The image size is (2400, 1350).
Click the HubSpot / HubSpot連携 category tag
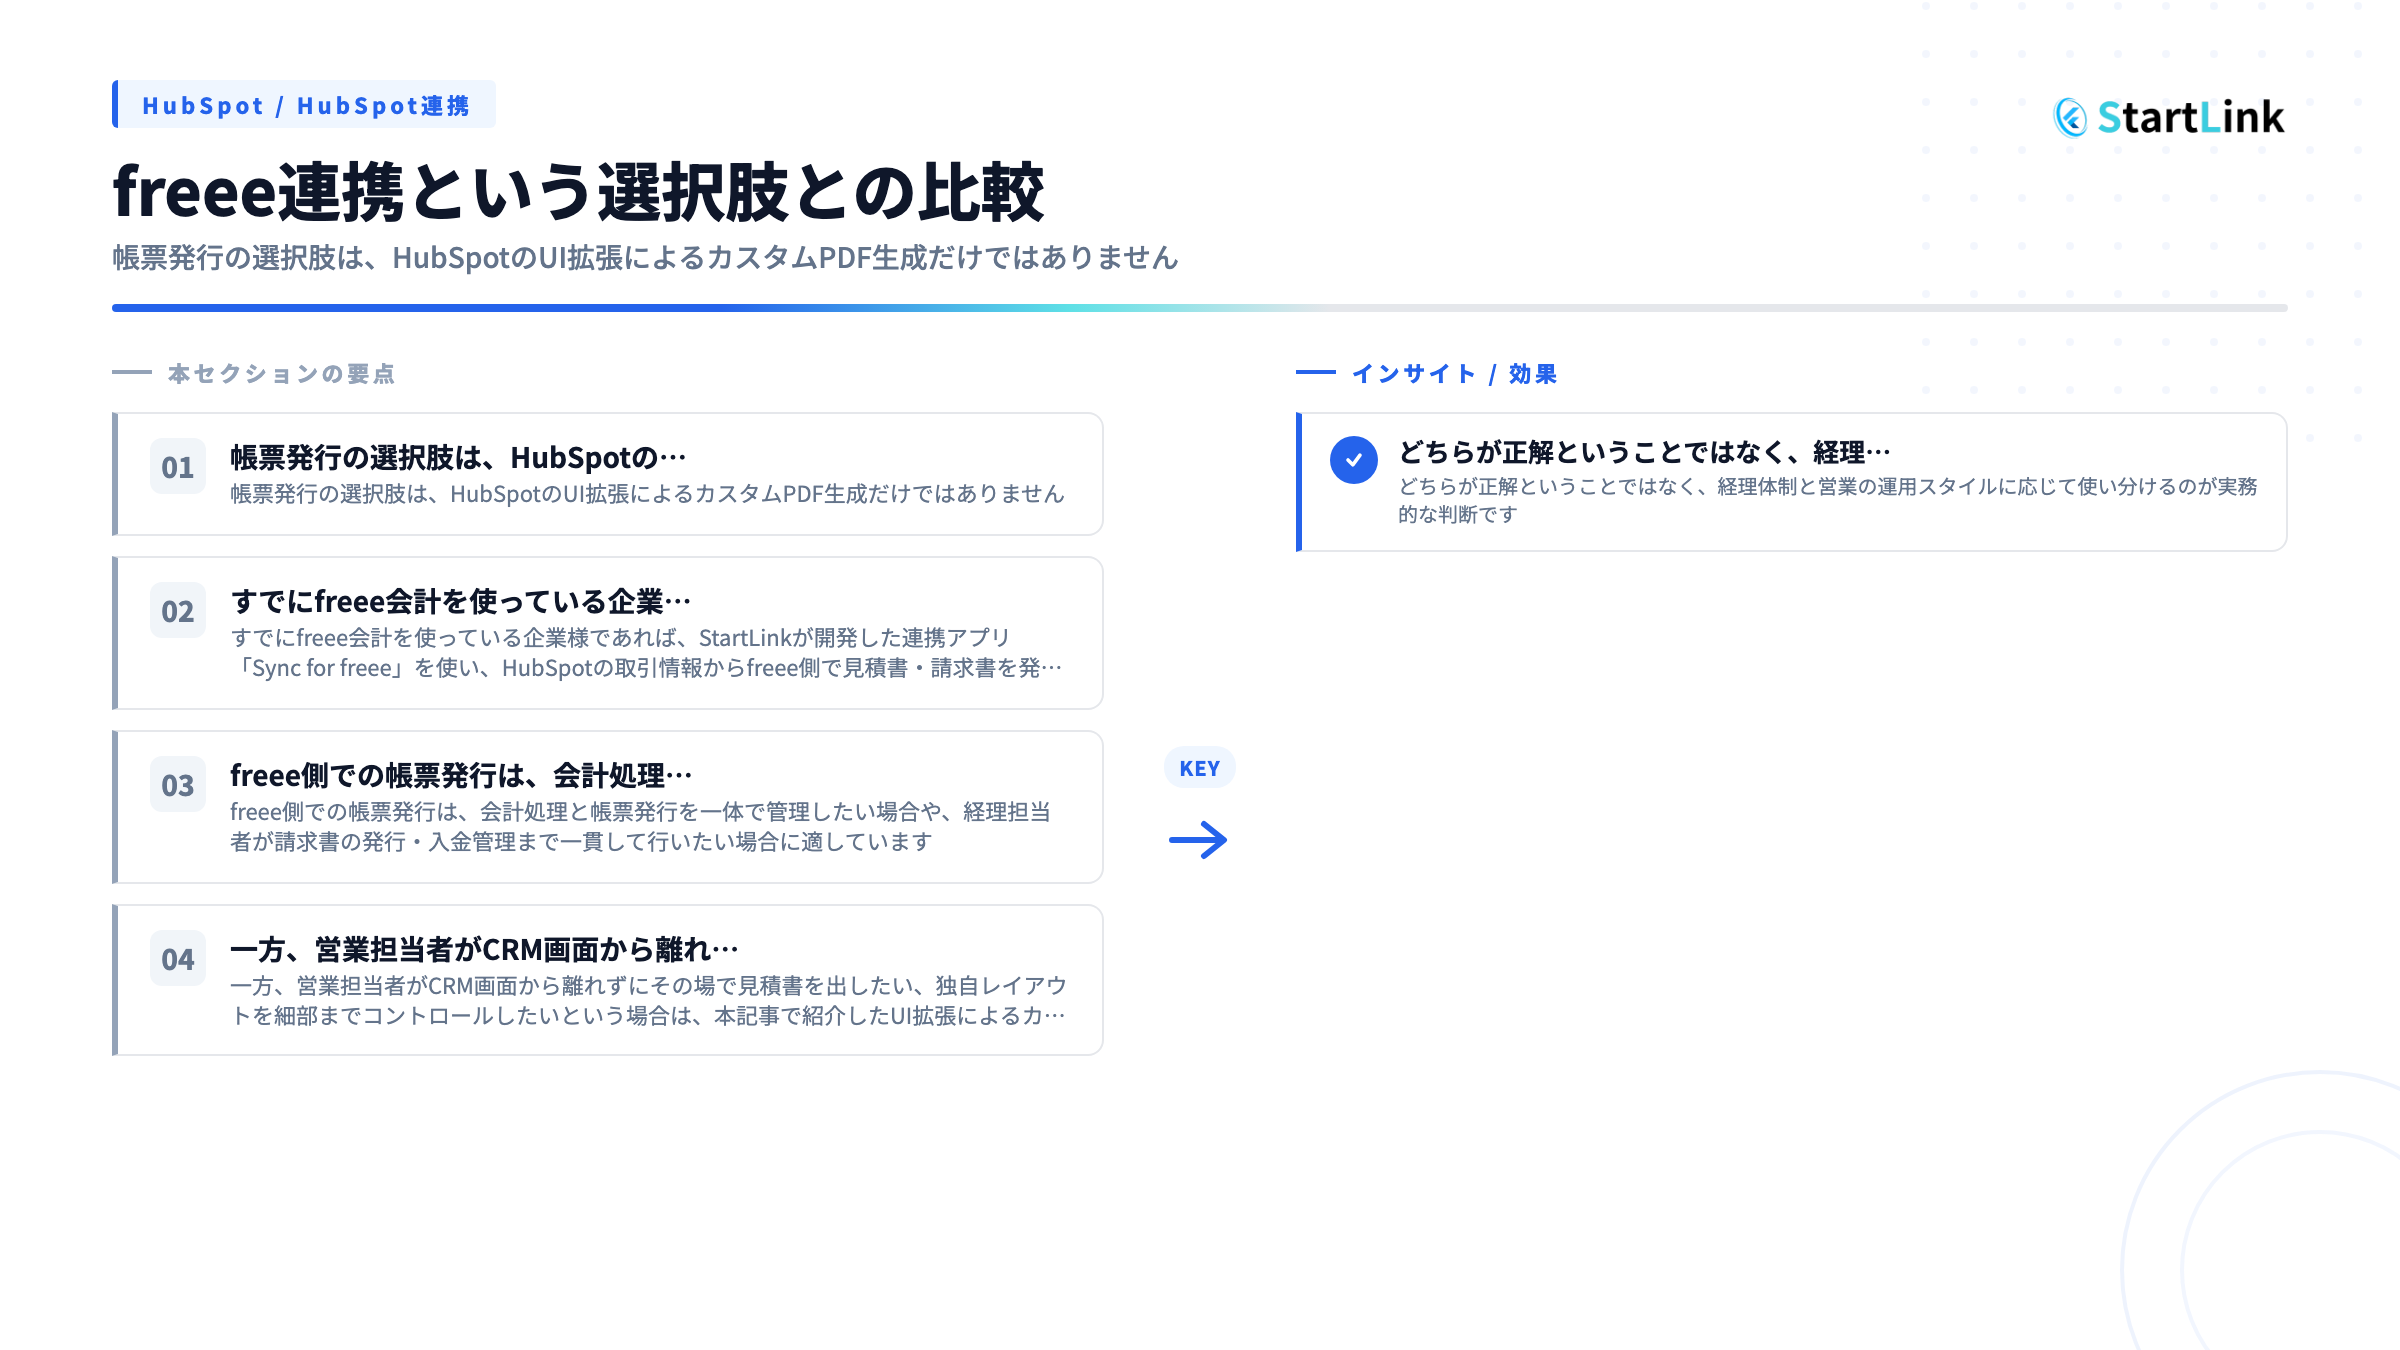click(x=304, y=105)
